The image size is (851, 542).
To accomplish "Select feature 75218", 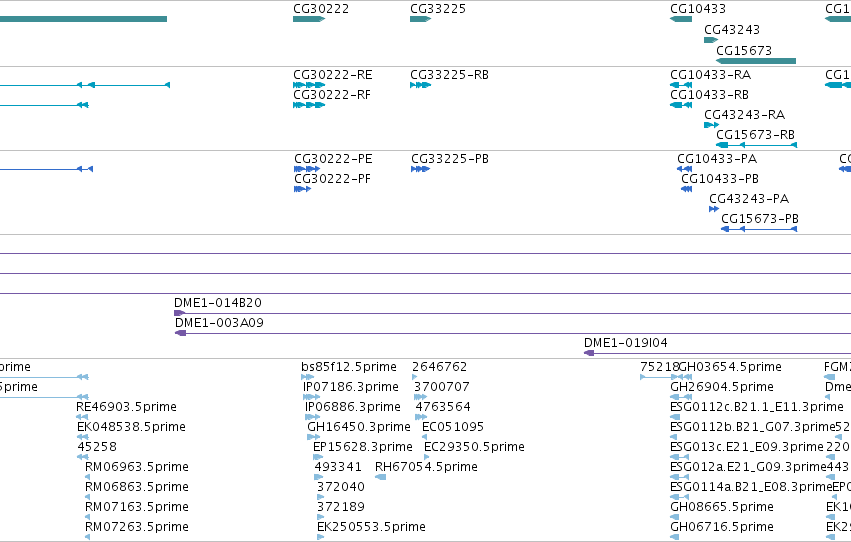I will (659, 367).
